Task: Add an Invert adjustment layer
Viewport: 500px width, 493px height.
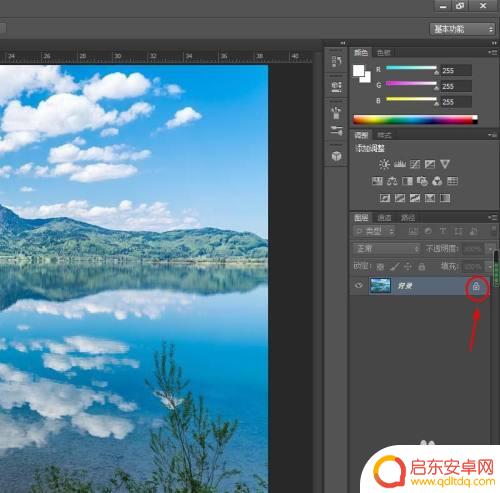Action: [x=385, y=198]
